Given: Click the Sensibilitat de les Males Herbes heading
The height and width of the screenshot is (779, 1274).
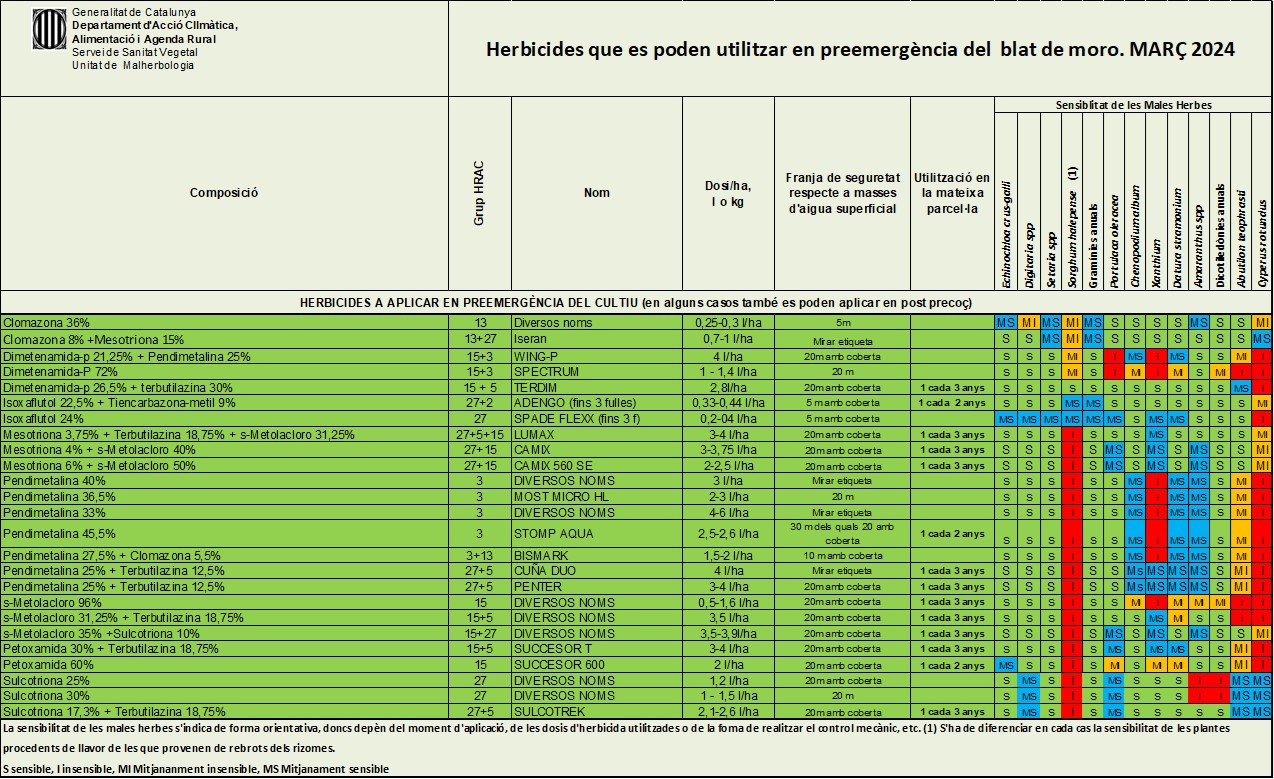Looking at the screenshot, I should click(1133, 105).
